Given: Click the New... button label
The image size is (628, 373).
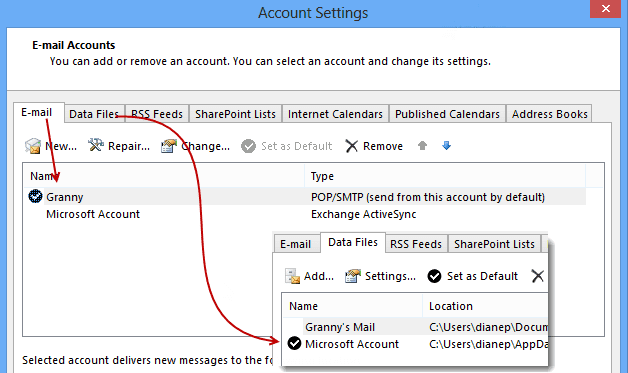Looking at the screenshot, I should click(x=61, y=146).
